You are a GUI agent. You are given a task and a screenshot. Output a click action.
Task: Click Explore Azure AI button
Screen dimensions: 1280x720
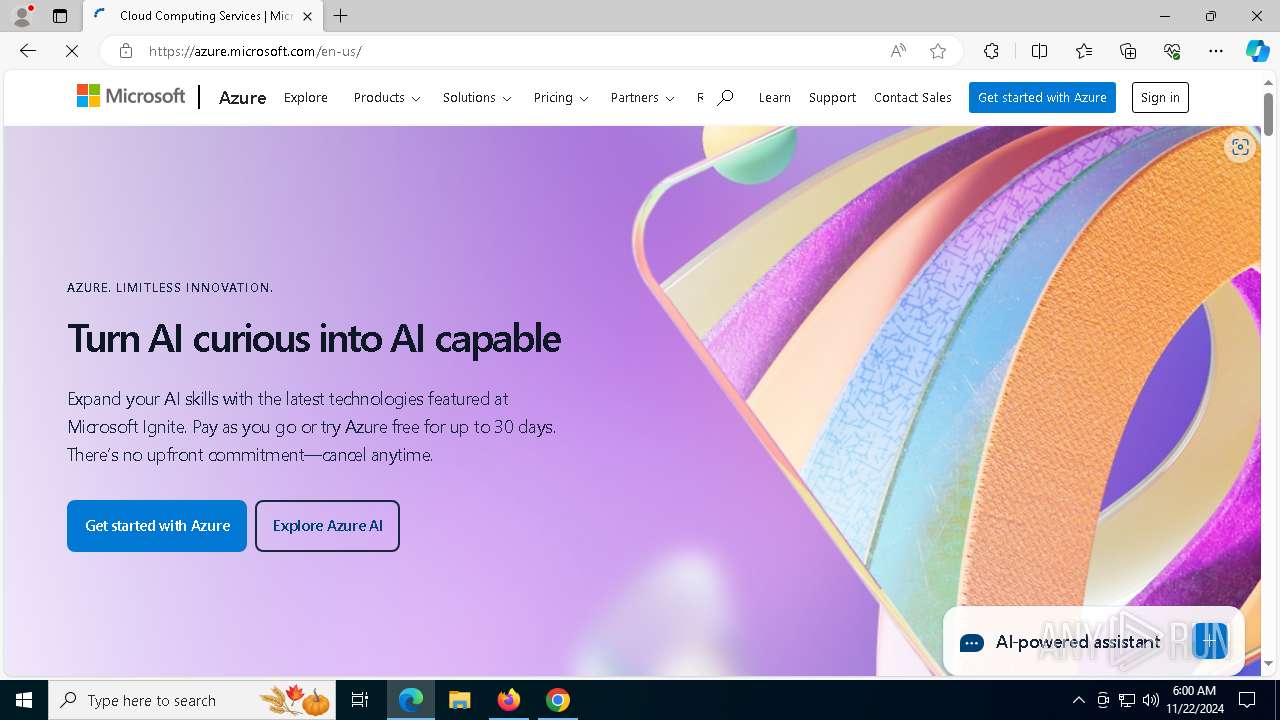(327, 526)
